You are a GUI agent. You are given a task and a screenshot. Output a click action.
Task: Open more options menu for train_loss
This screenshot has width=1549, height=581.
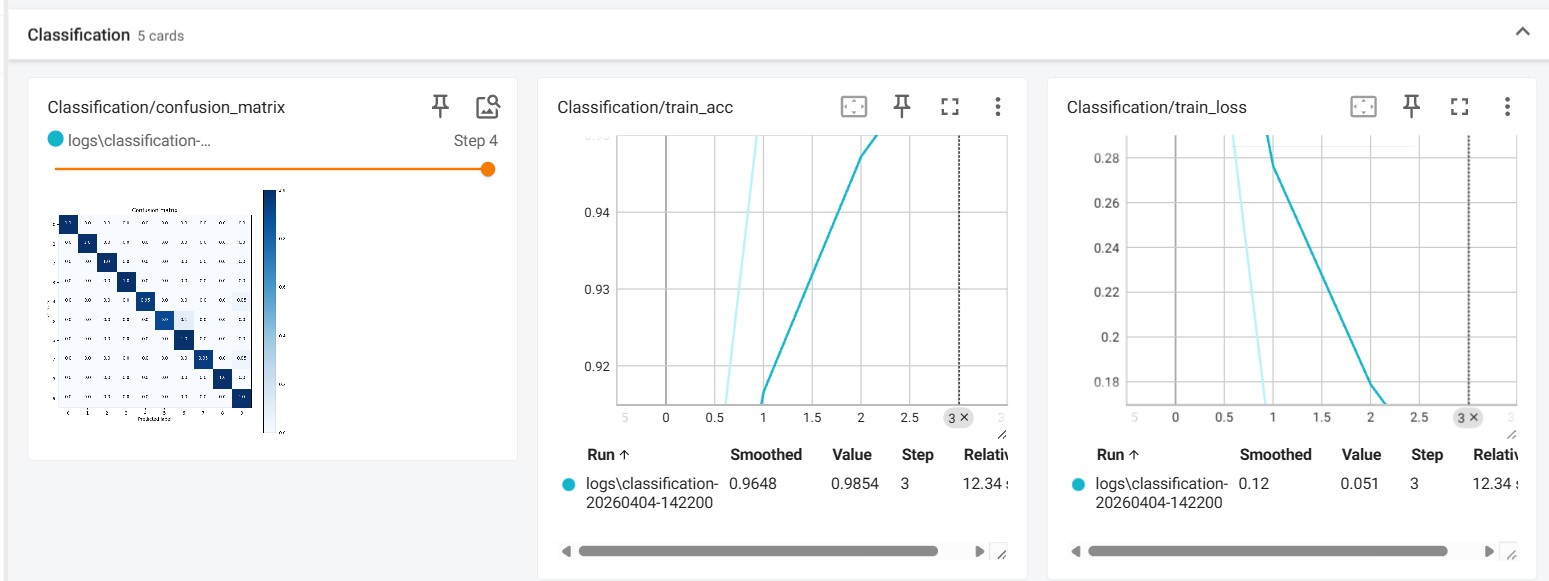click(x=1506, y=107)
